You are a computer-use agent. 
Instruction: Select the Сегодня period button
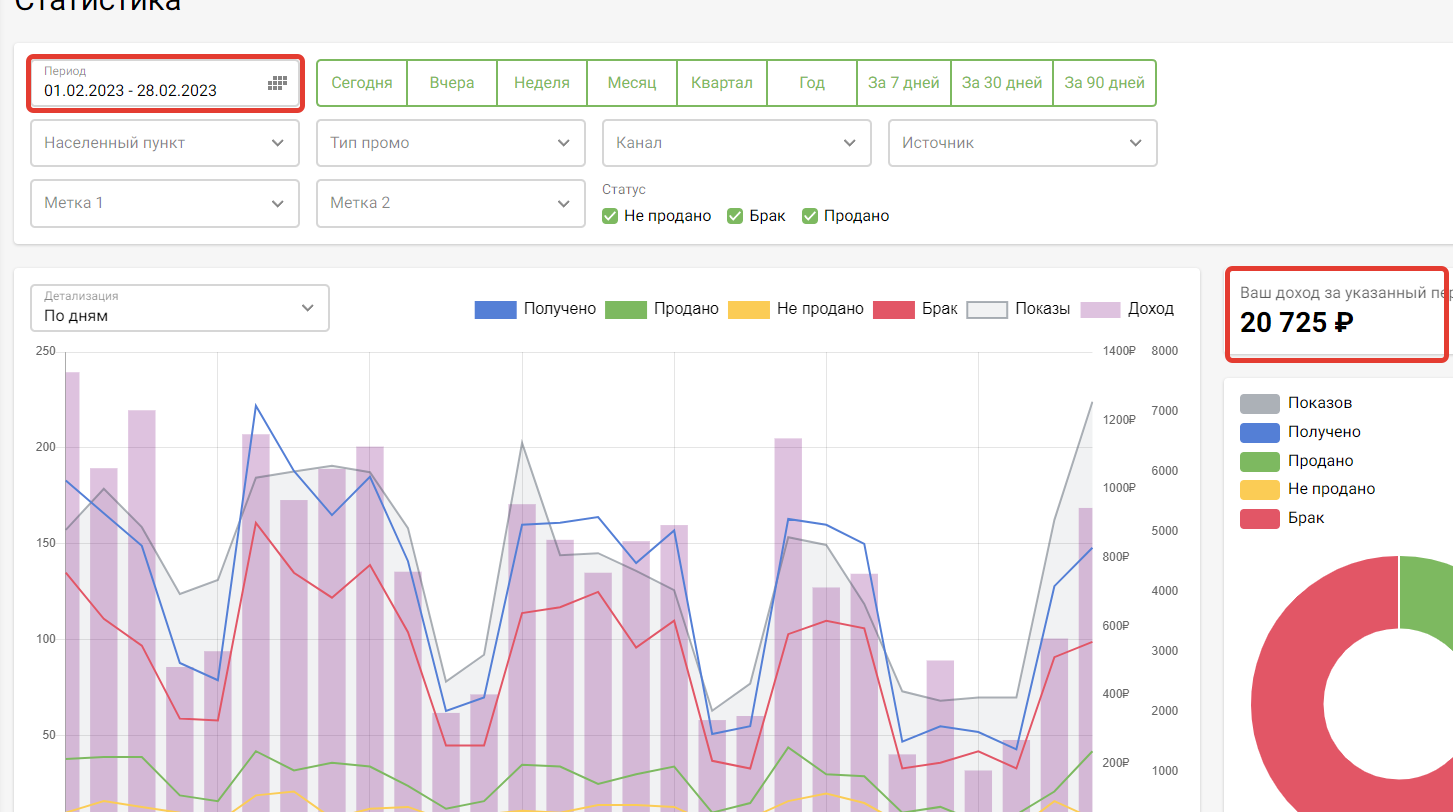click(362, 83)
